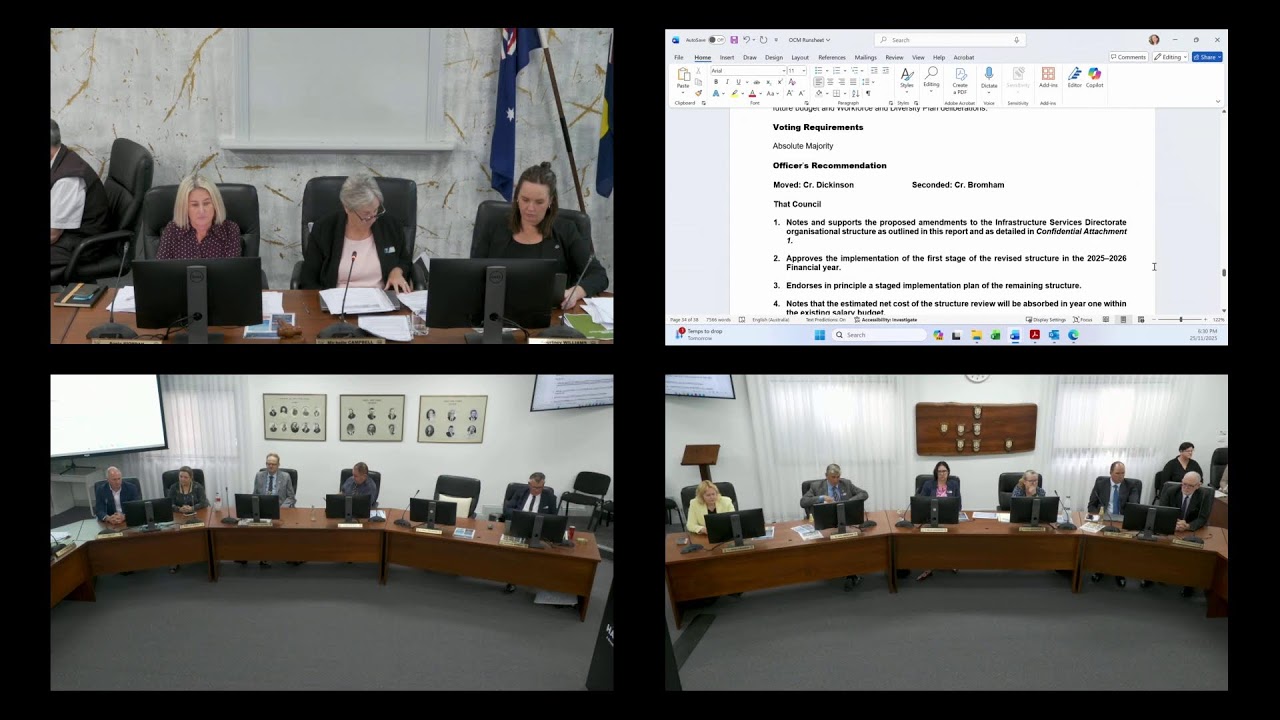This screenshot has width=1280, height=720.
Task: Open the weather widget on taskbar
Action: (x=699, y=334)
